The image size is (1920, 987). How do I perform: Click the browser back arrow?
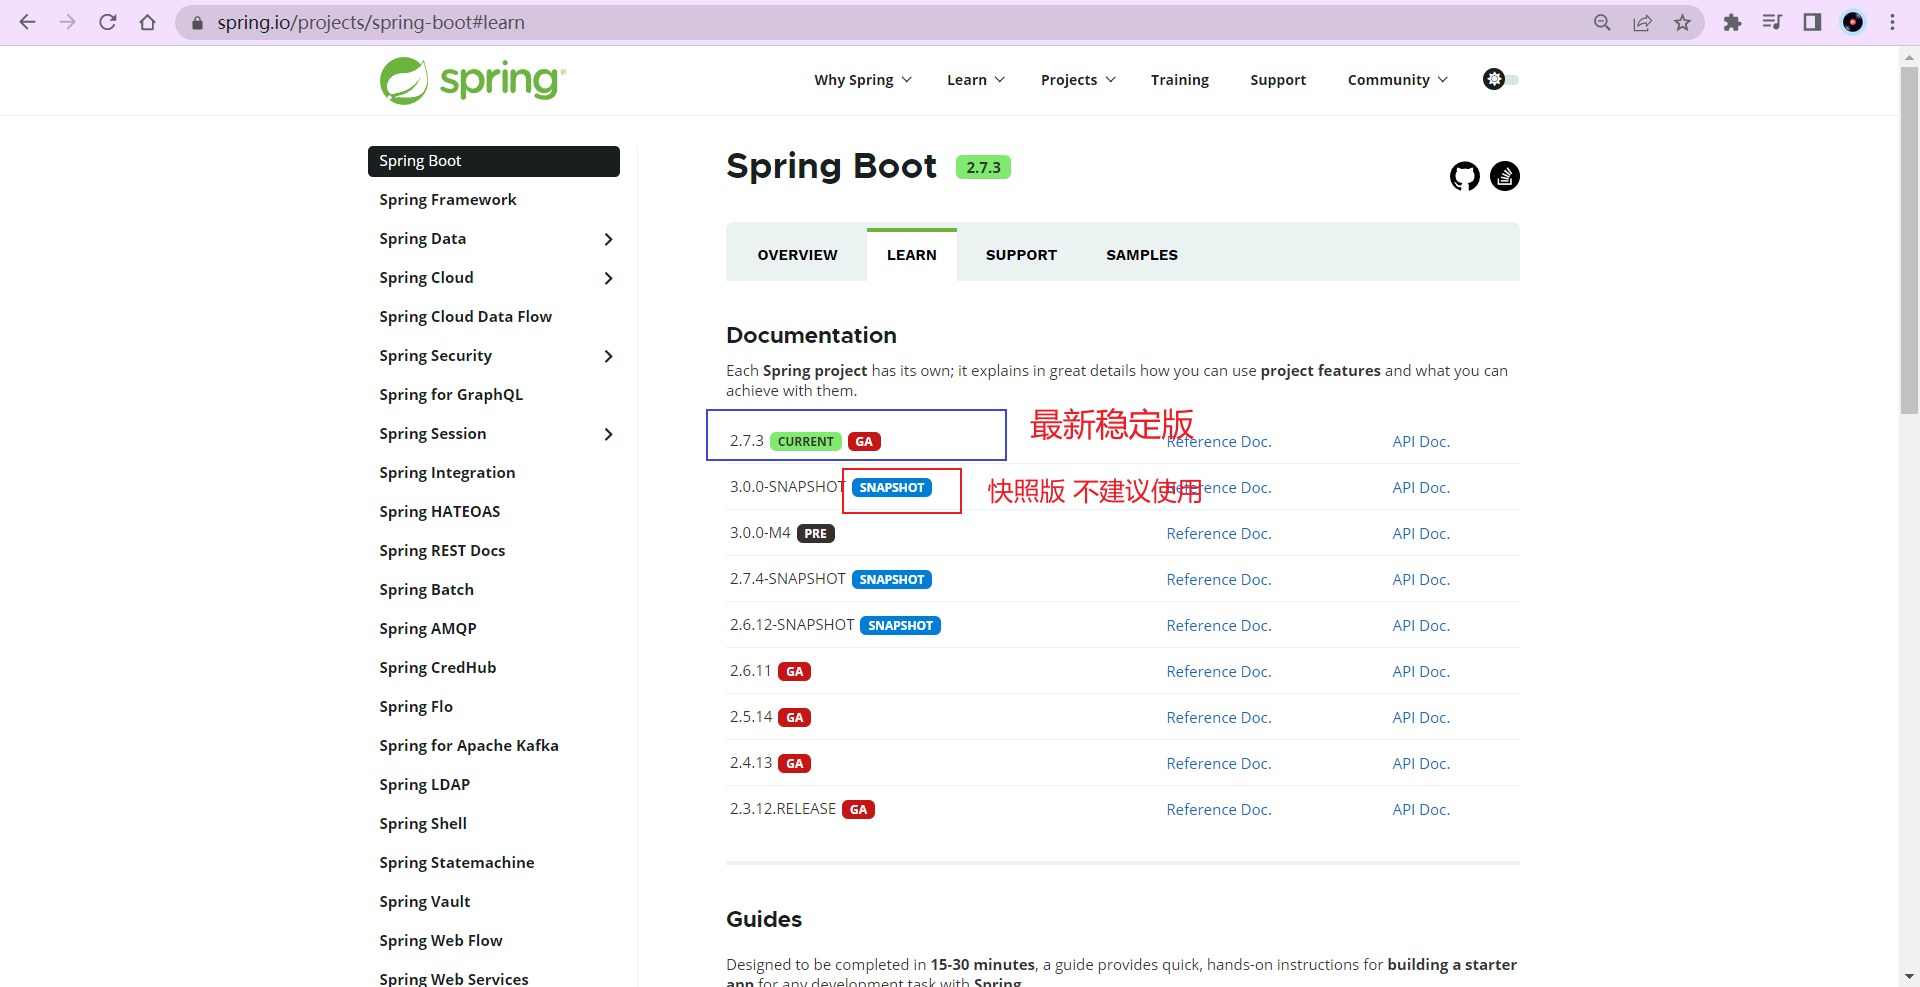tap(28, 22)
